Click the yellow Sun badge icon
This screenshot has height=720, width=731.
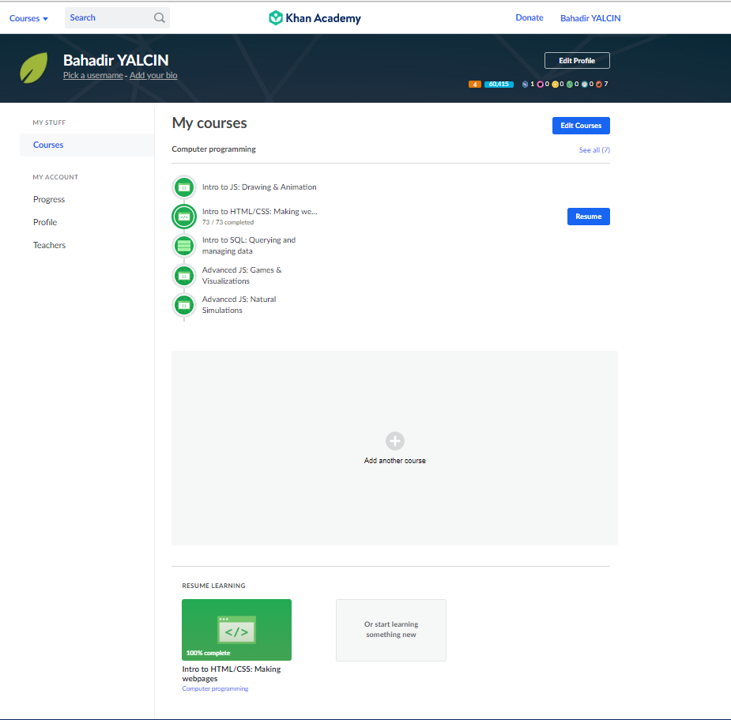click(x=555, y=84)
